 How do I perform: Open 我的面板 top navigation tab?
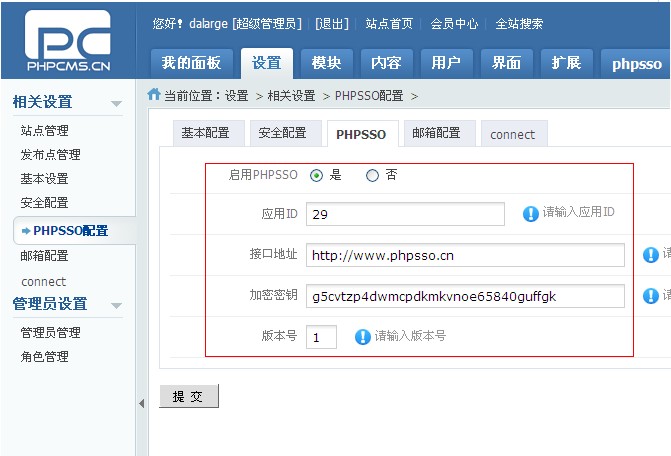[192, 63]
